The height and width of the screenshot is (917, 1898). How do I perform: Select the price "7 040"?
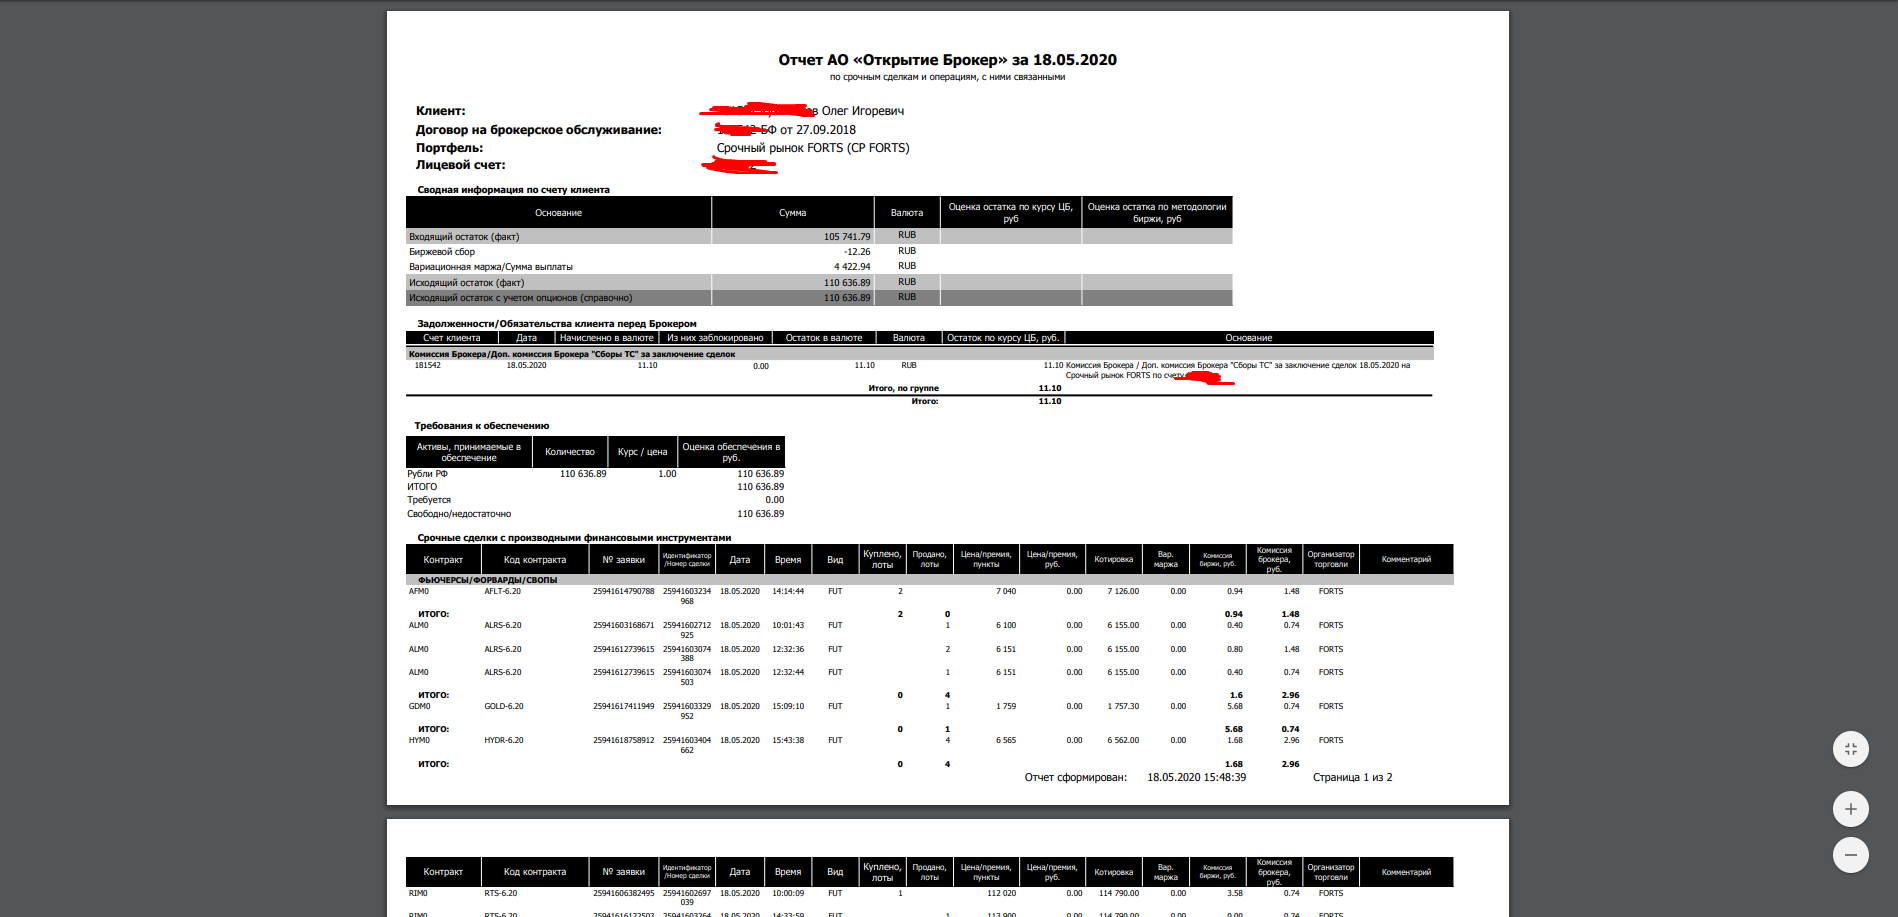point(1006,592)
